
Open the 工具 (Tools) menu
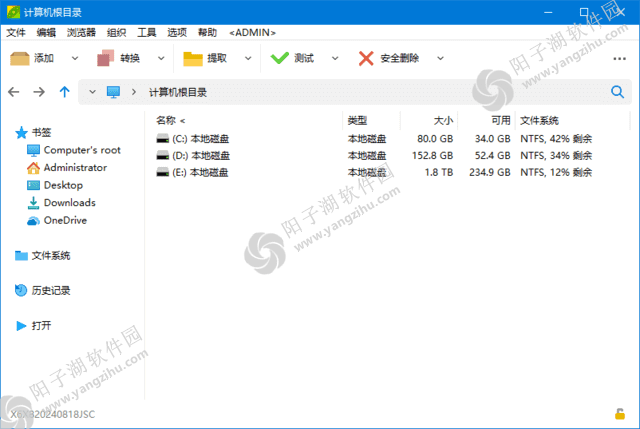pyautogui.click(x=147, y=33)
